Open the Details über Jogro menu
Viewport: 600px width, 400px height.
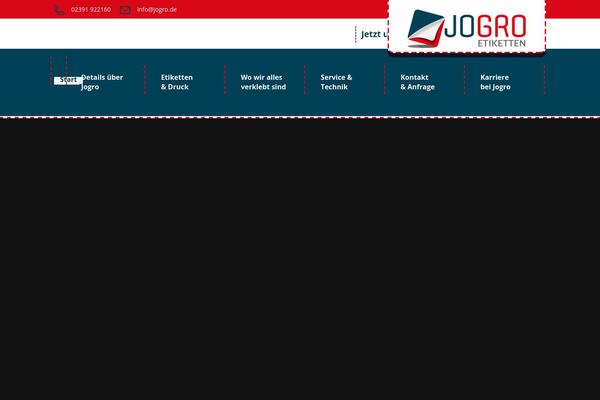click(102, 82)
